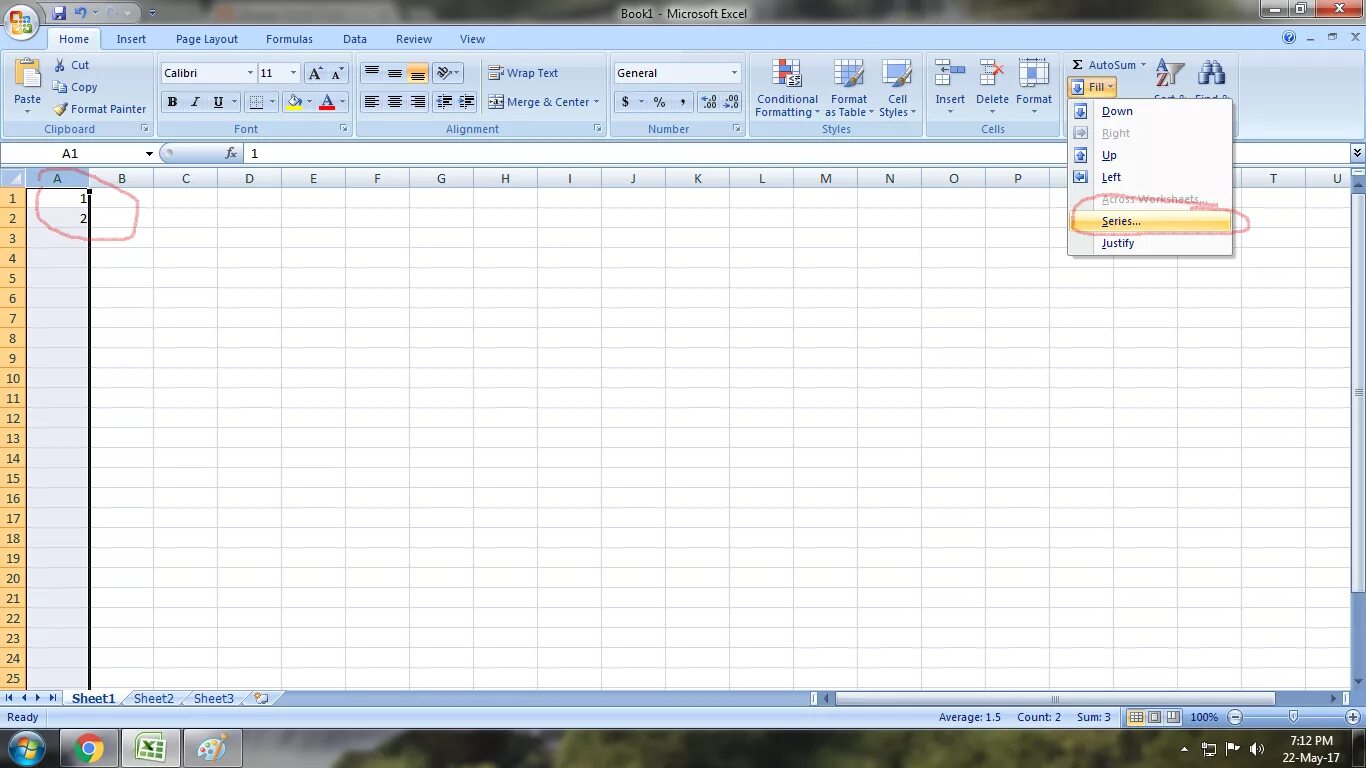Click the AutoSum button
1366x768 pixels.
(x=1104, y=65)
